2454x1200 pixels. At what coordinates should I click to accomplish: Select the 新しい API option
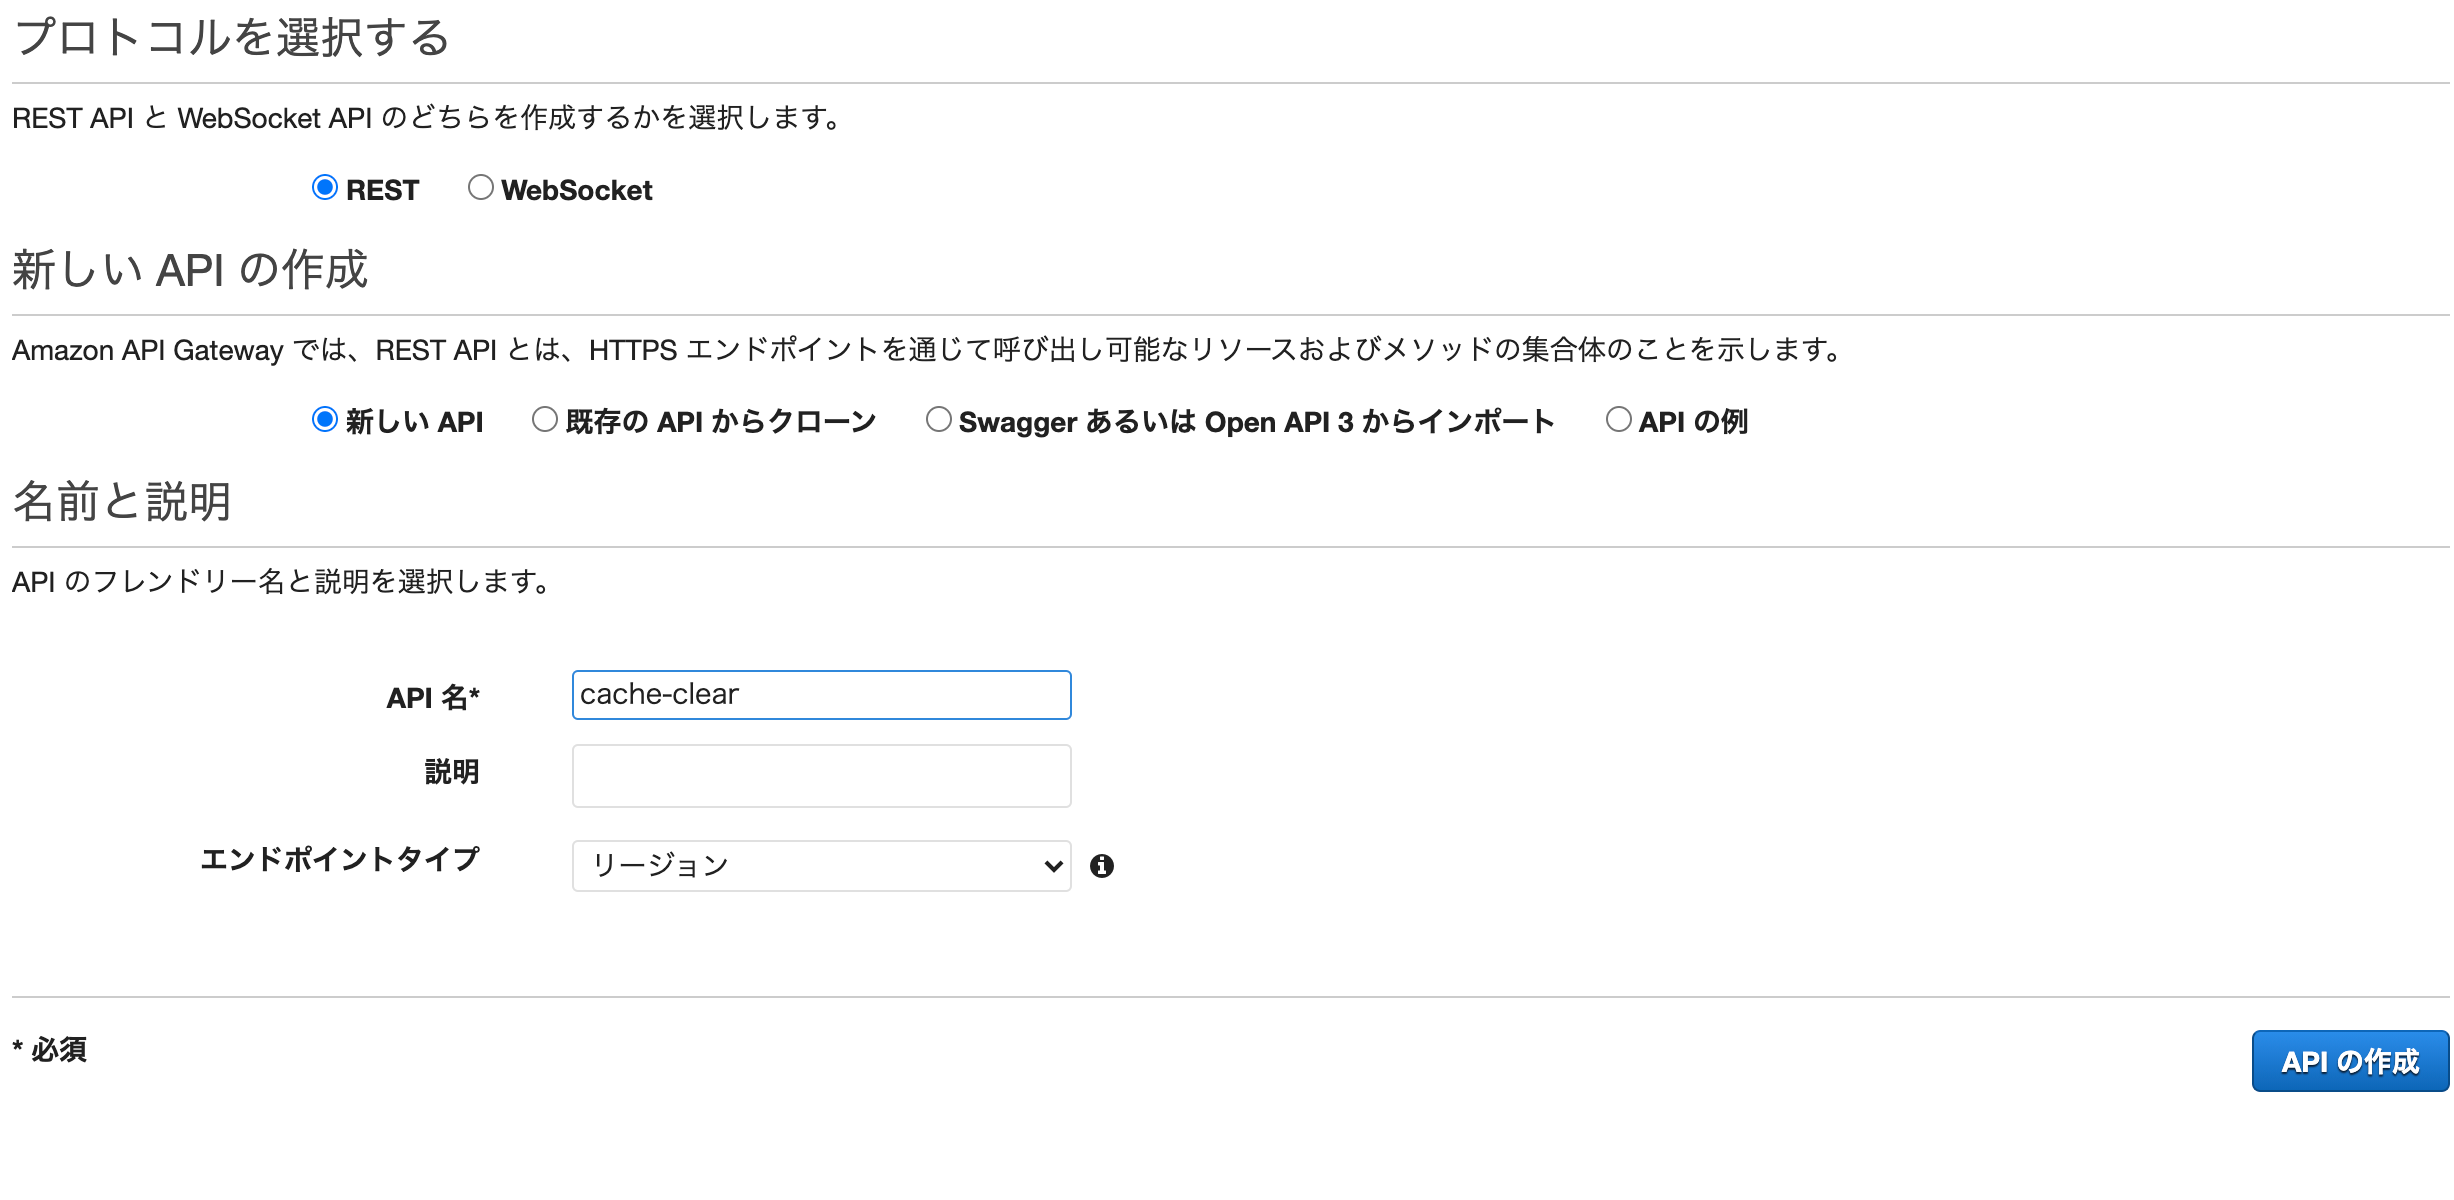[324, 420]
